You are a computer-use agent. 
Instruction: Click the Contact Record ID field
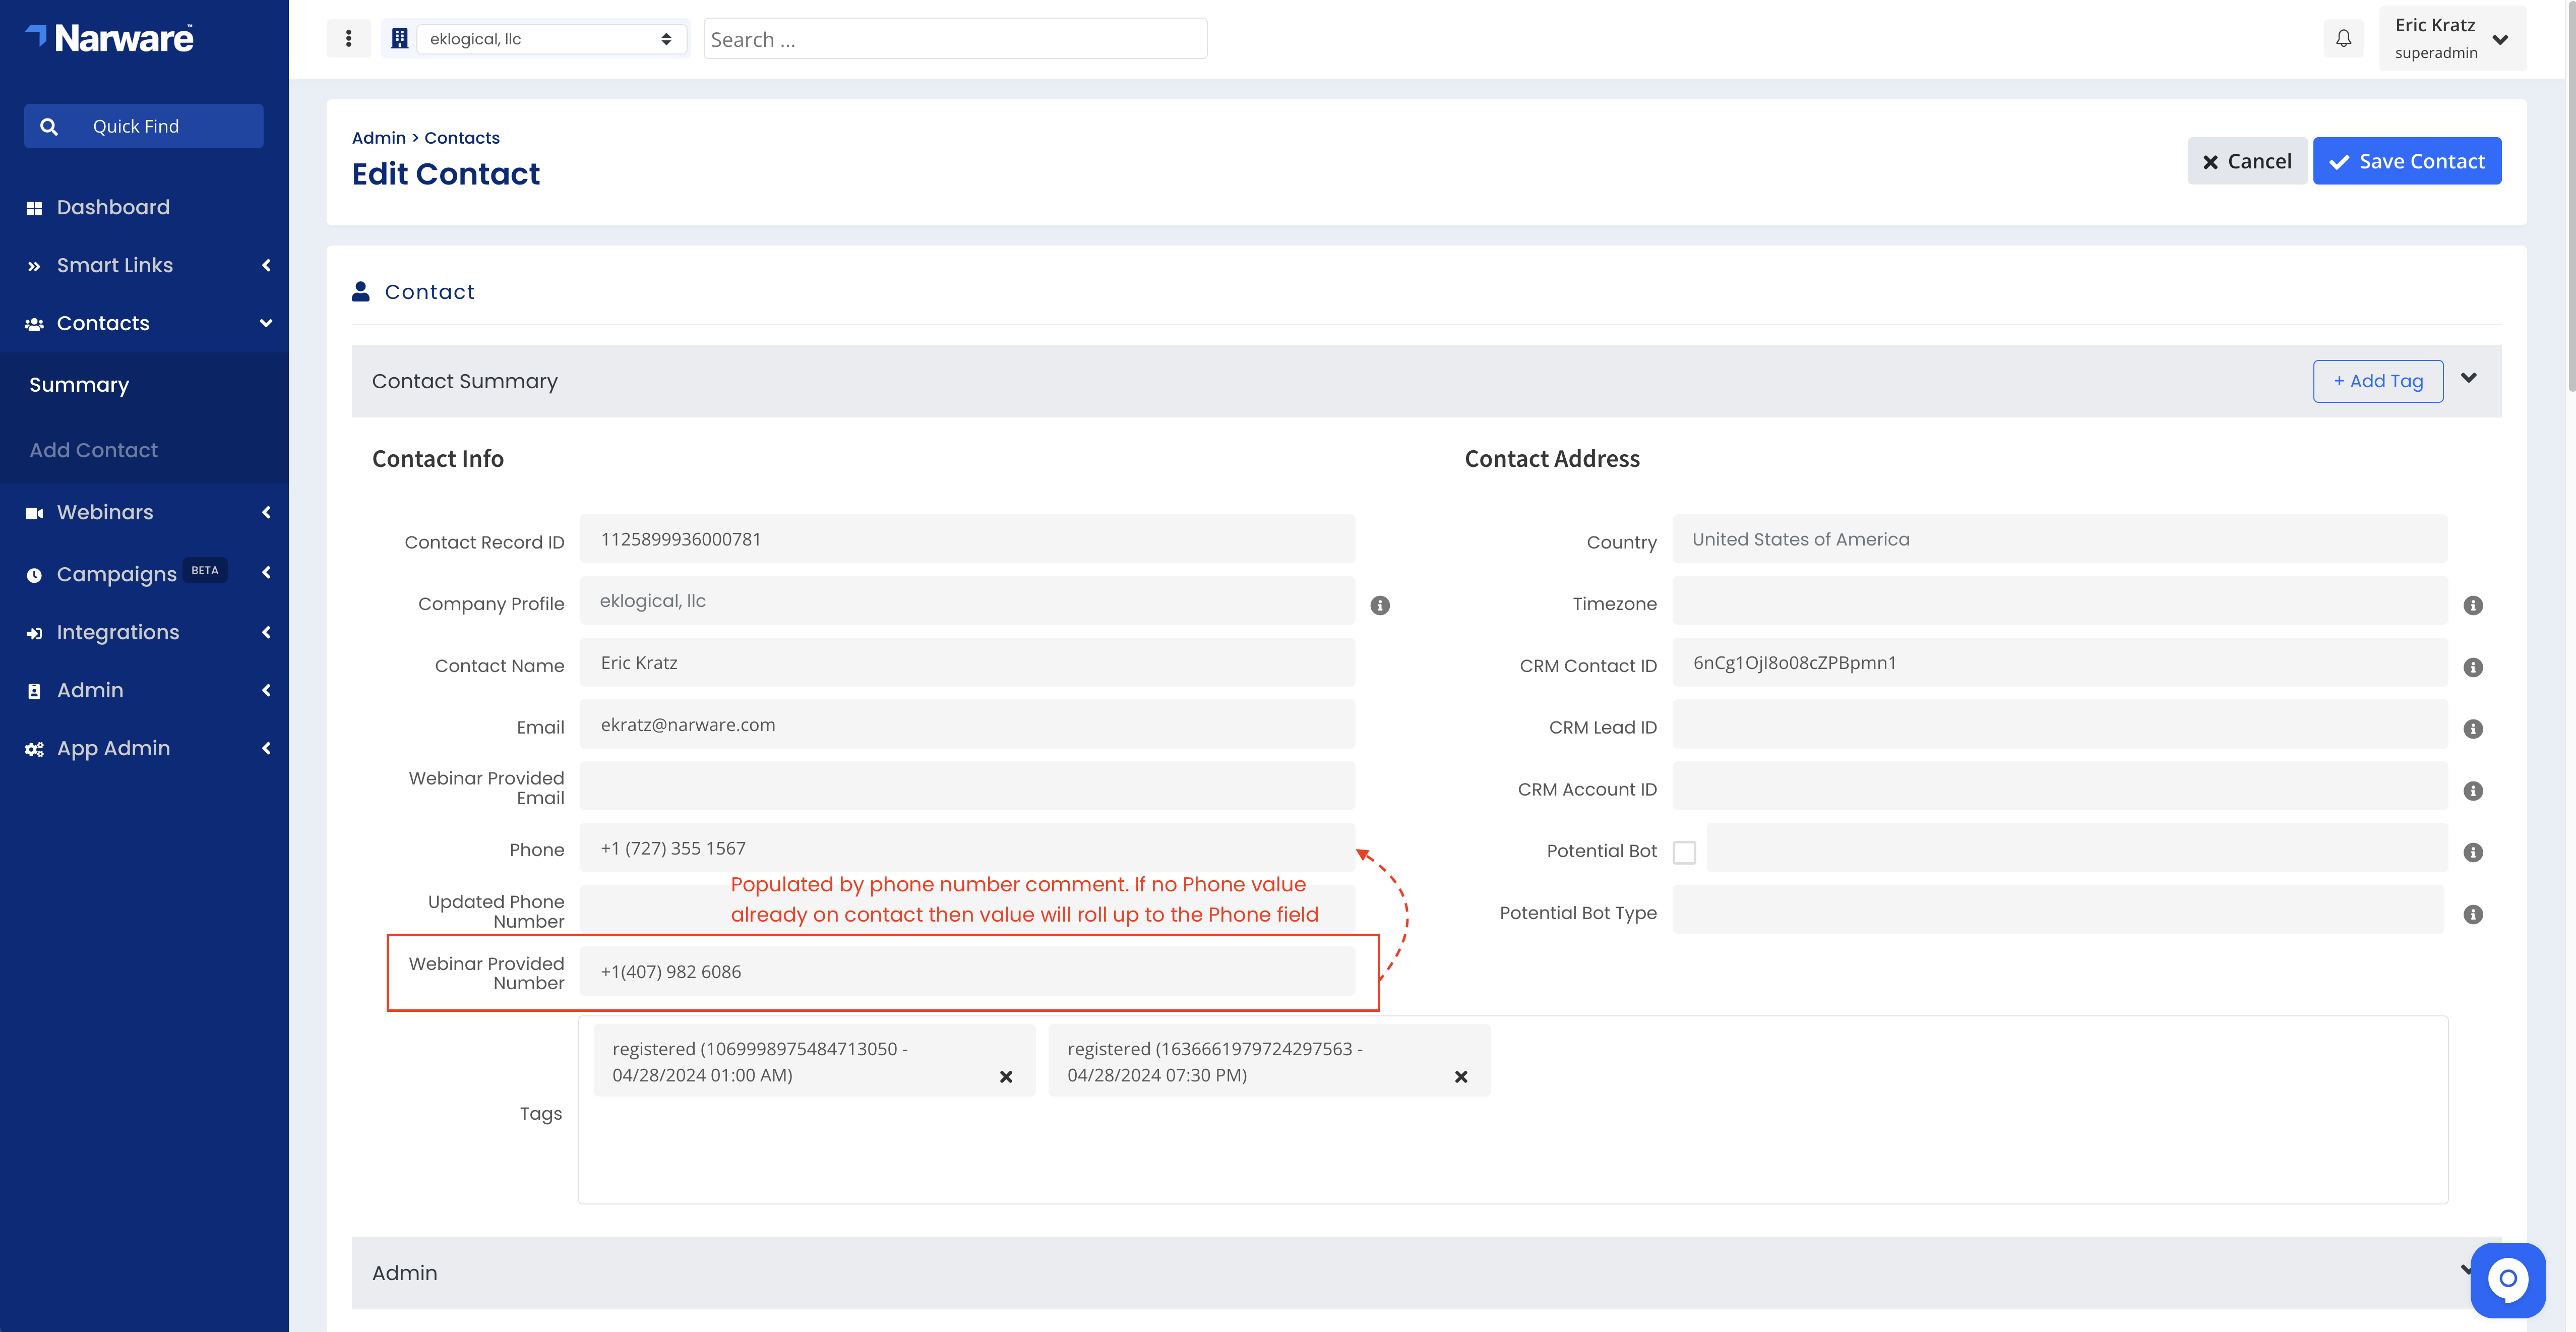(x=967, y=539)
